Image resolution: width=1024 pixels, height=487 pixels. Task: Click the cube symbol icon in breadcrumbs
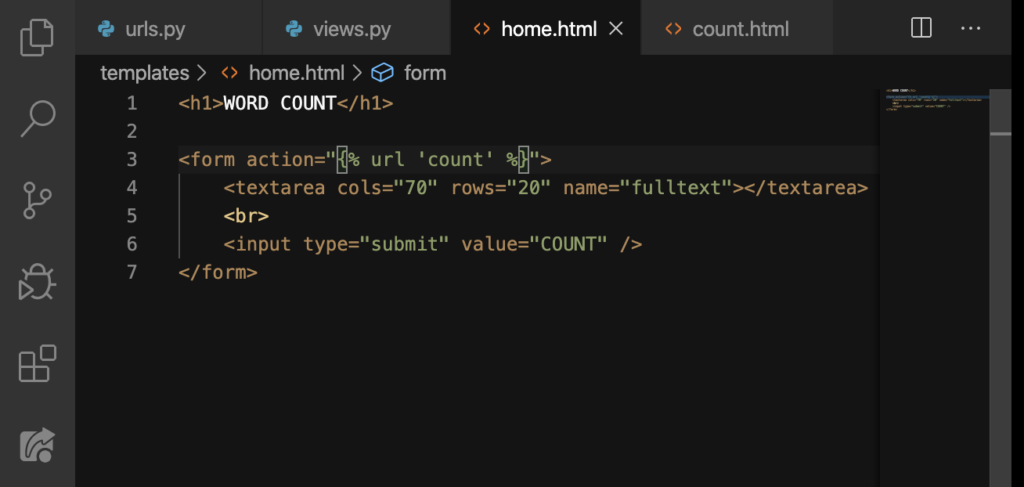click(x=382, y=72)
